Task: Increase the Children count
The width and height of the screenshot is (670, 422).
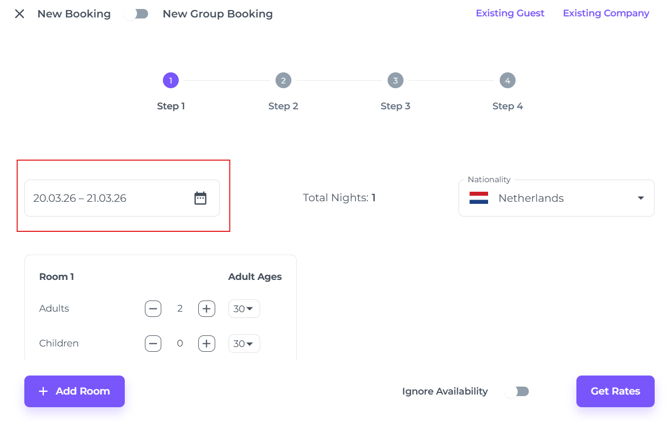Action: pos(206,343)
